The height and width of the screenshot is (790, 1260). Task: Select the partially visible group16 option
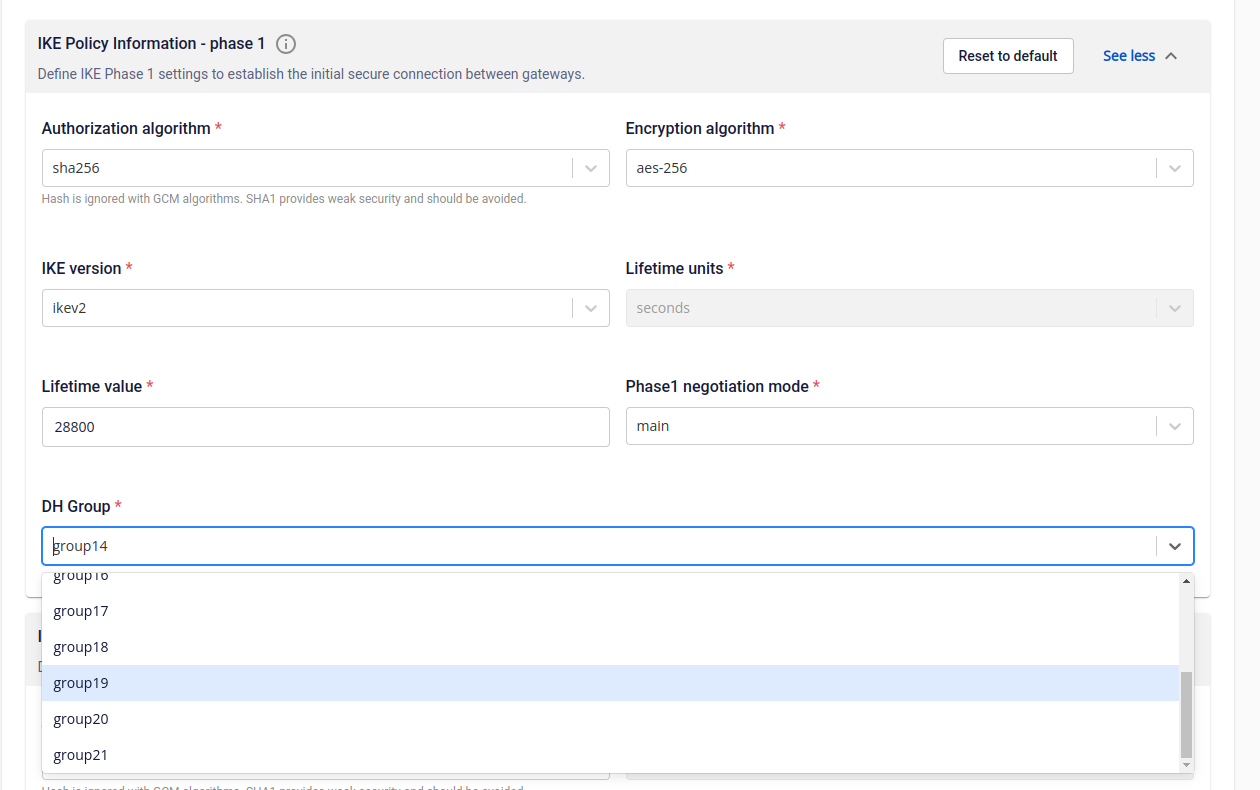click(81, 578)
